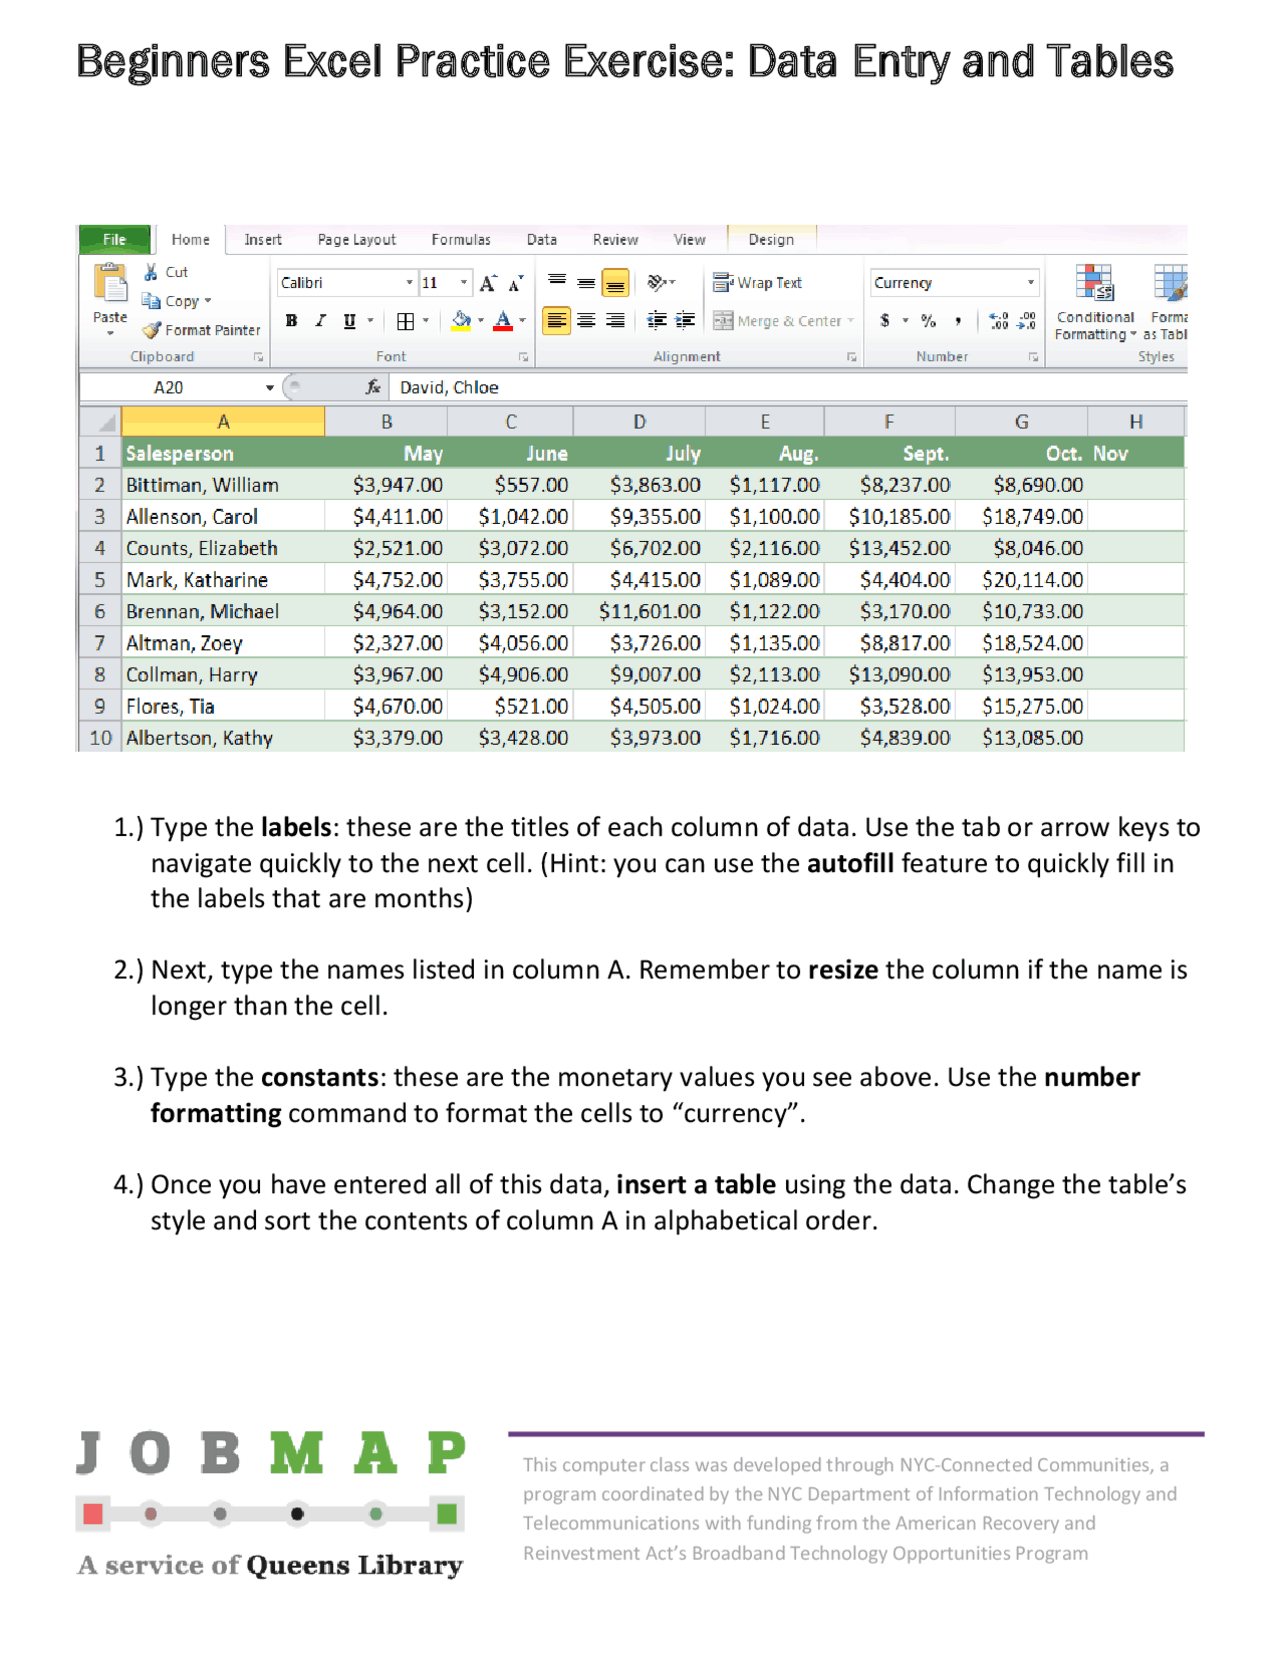Switch to the Formulas ribbon tab
This screenshot has height=1656, width=1280.
coord(460,240)
